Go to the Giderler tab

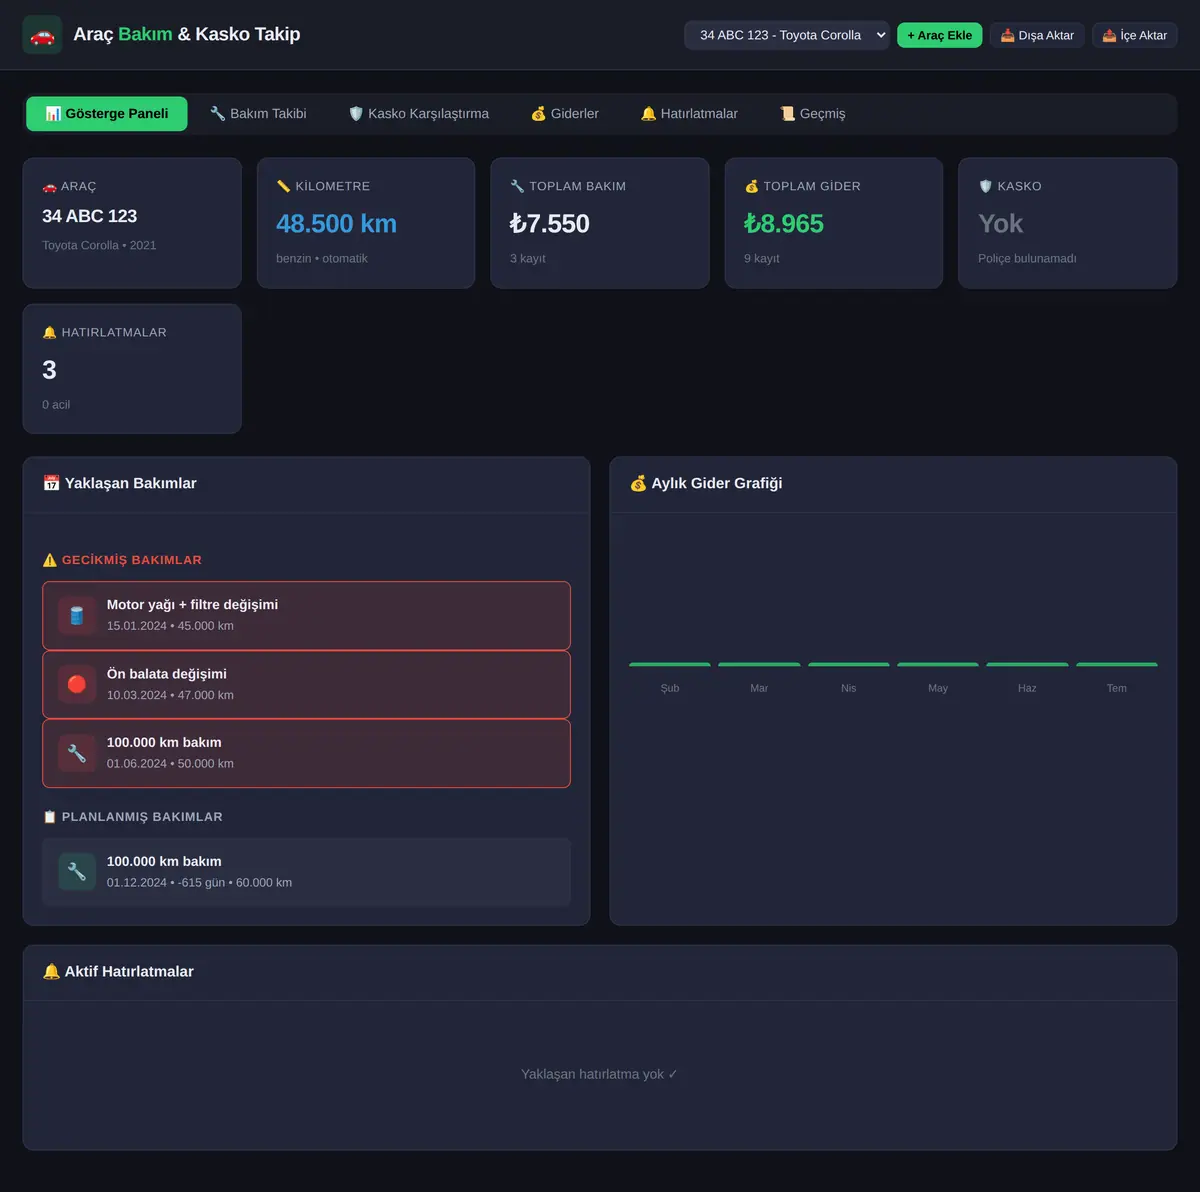[565, 114]
